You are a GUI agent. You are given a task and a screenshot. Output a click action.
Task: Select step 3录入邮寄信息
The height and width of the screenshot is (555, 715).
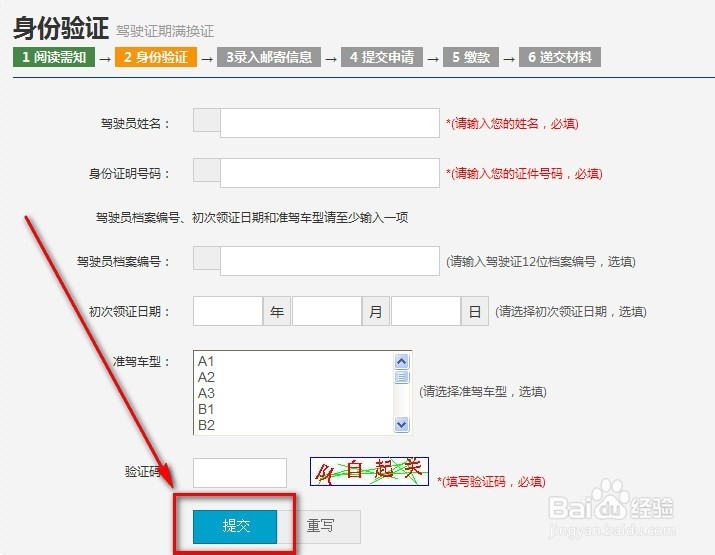[269, 57]
